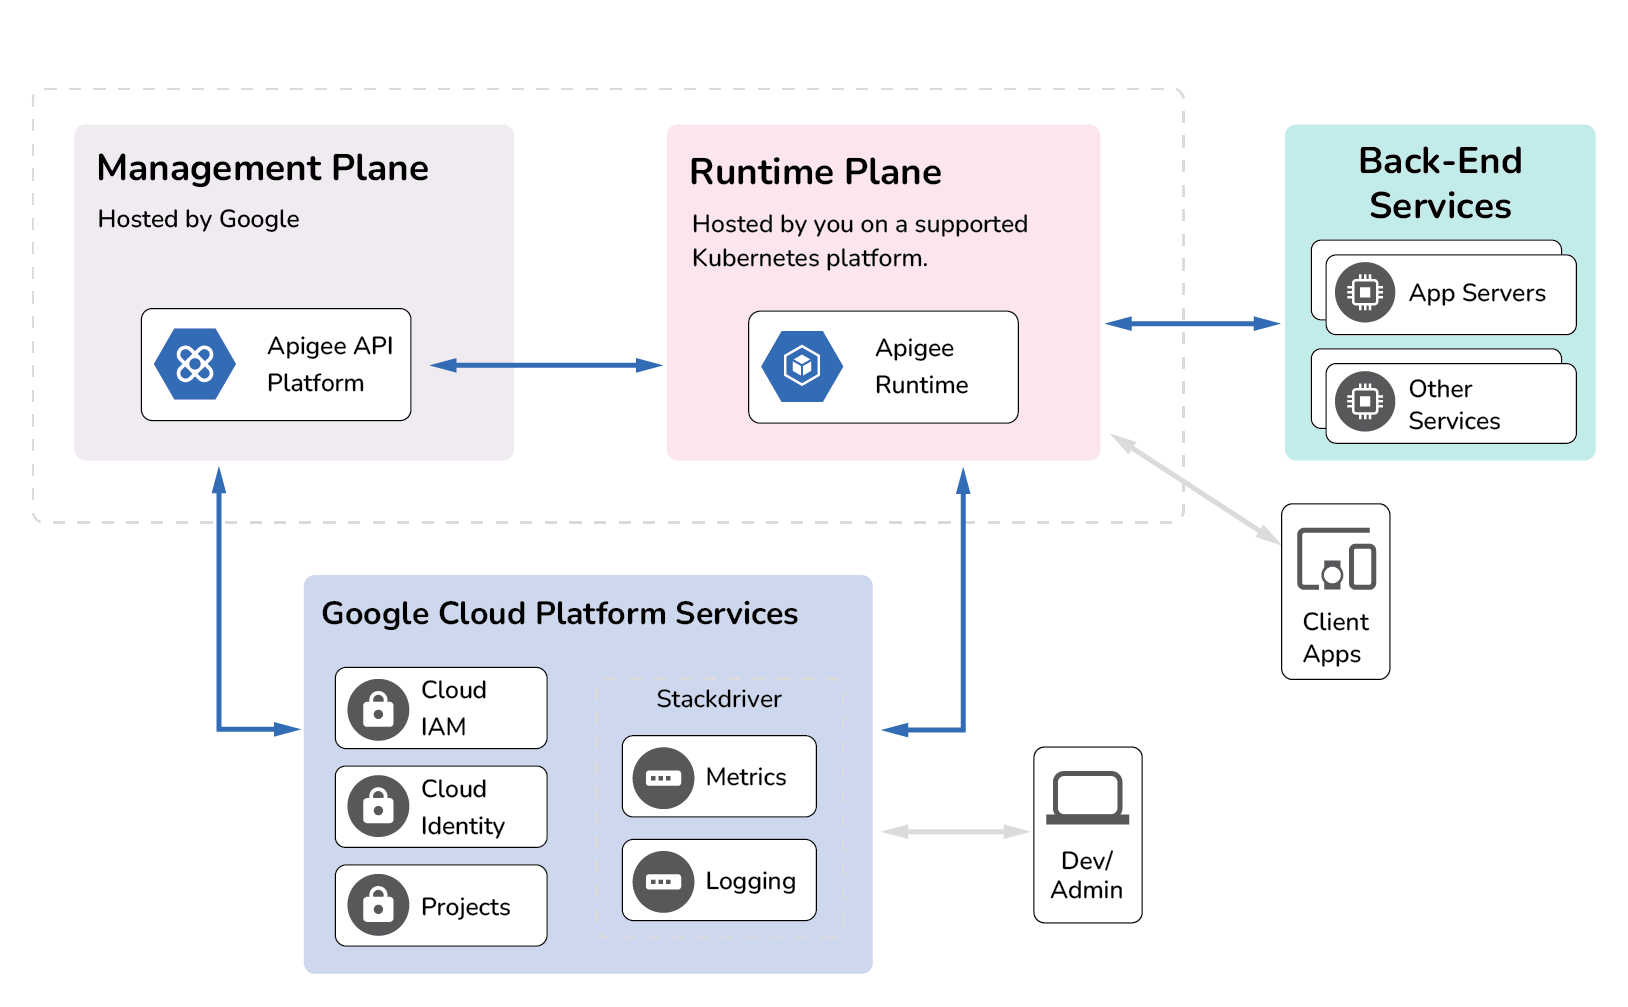Click the Stackdriver group label
The image size is (1628, 1007).
click(718, 699)
